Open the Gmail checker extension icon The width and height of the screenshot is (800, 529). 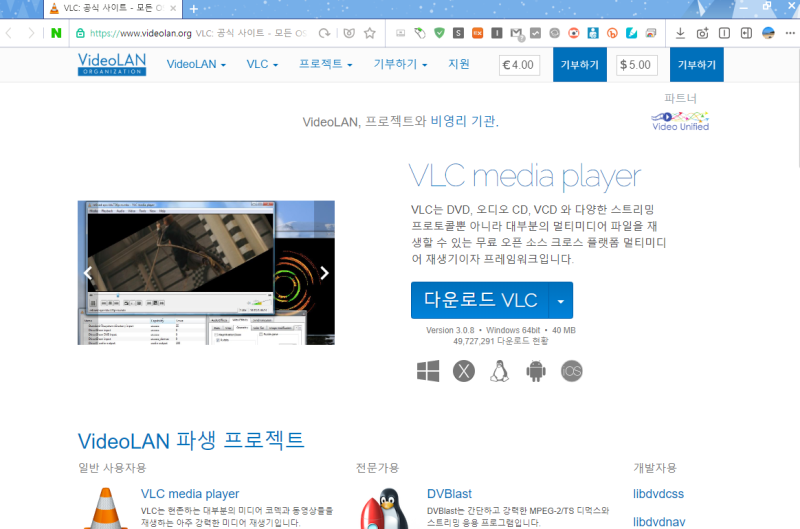pos(516,34)
